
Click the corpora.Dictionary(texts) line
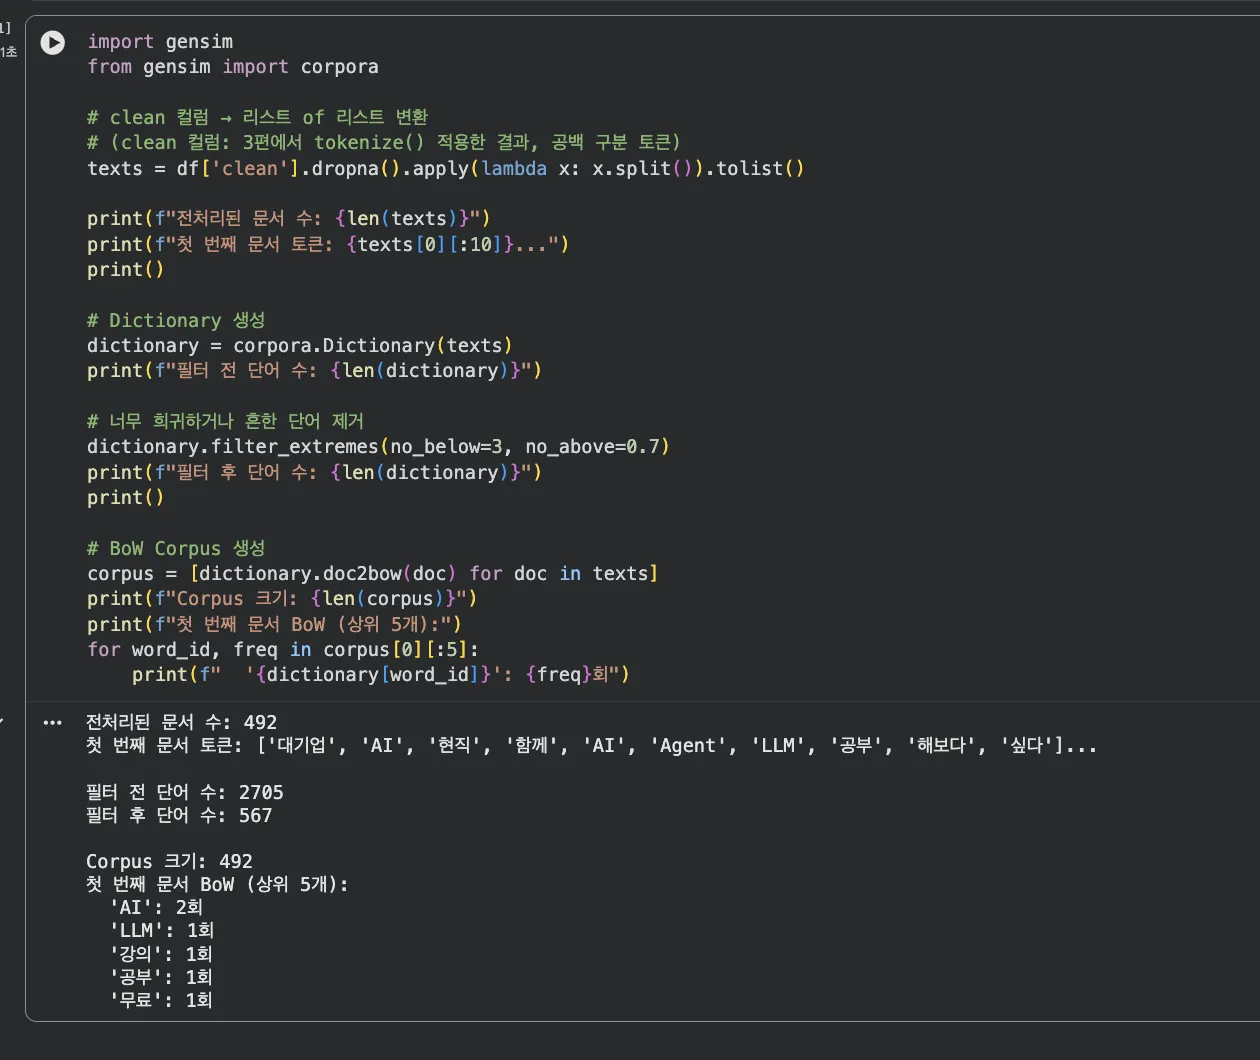tap(299, 345)
